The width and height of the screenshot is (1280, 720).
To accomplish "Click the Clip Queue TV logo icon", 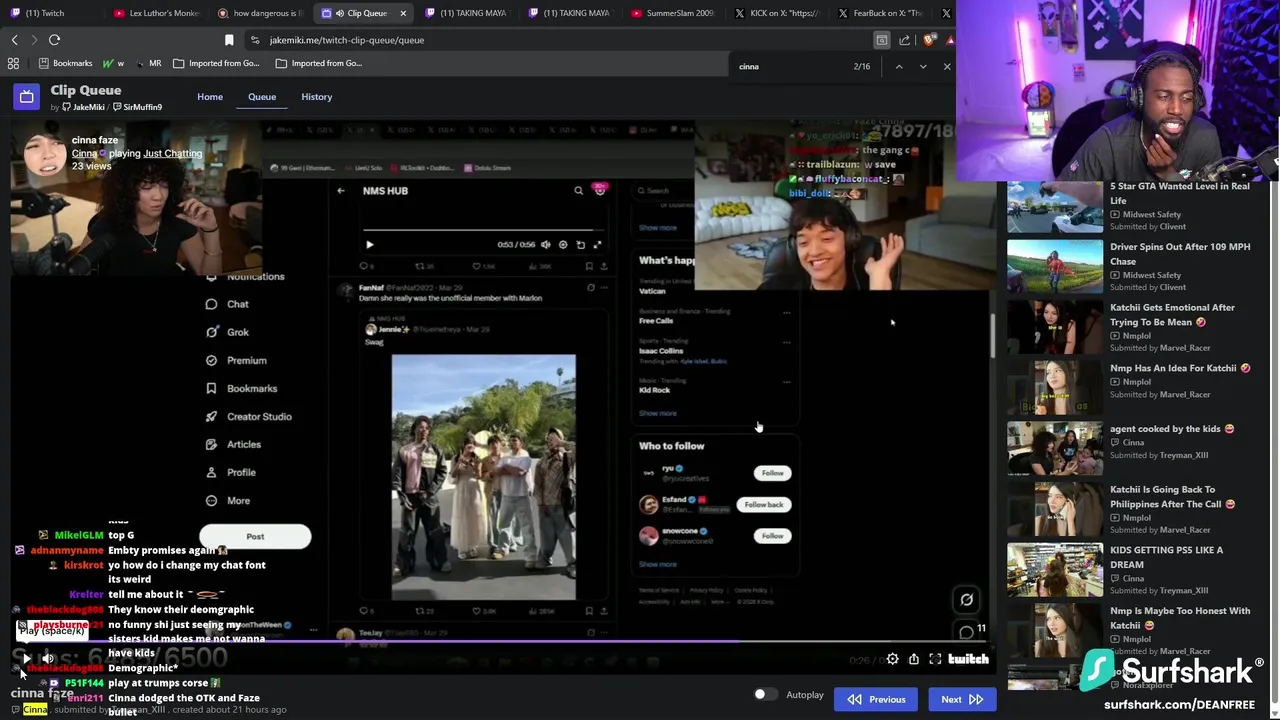I will 27,97.
